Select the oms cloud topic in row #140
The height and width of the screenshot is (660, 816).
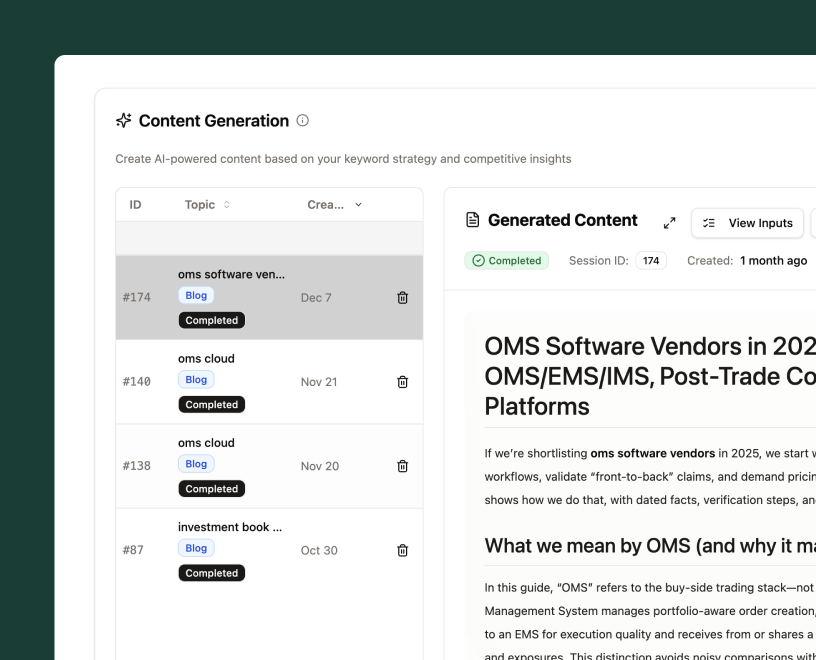point(206,359)
